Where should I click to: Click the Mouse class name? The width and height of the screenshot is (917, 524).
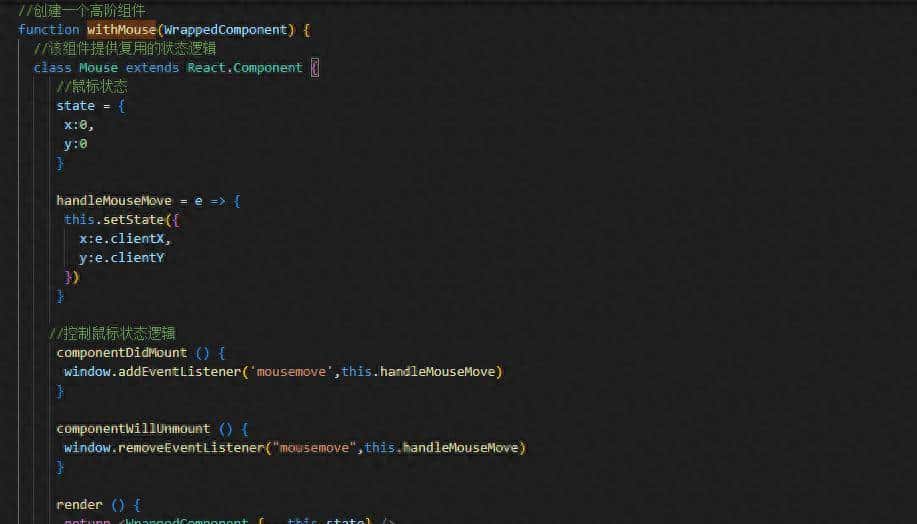pyautogui.click(x=98, y=68)
